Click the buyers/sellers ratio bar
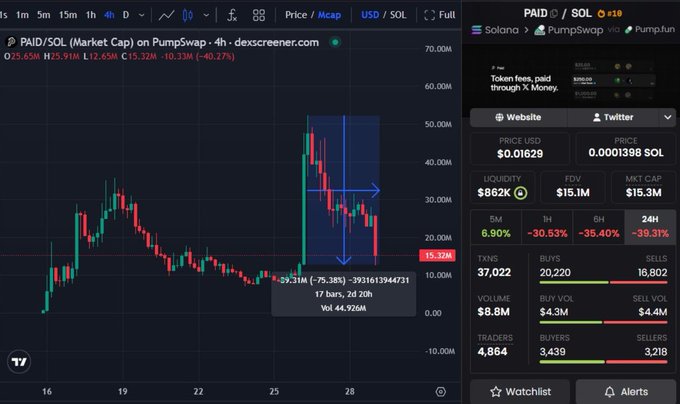Screen dimensions: 680x404 pos(603,362)
